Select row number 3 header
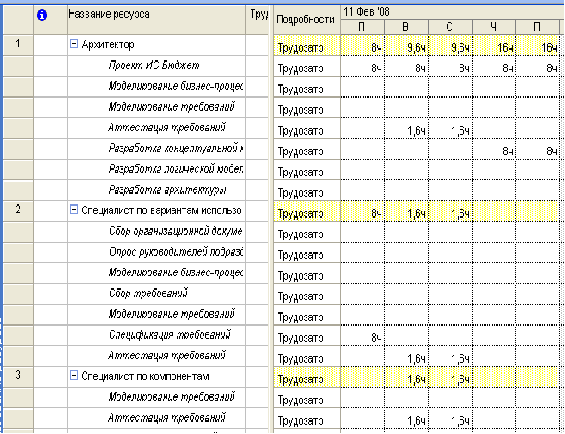The image size is (565, 434). (x=18, y=376)
